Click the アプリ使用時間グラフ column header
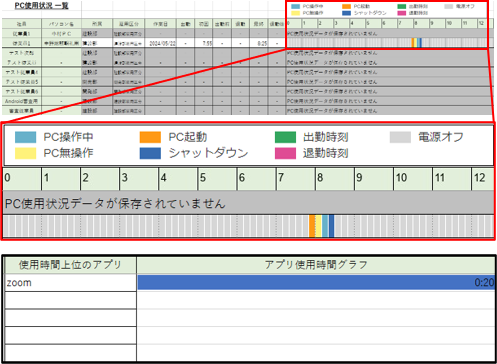Viewport: 497px width, 364px height. [316, 265]
